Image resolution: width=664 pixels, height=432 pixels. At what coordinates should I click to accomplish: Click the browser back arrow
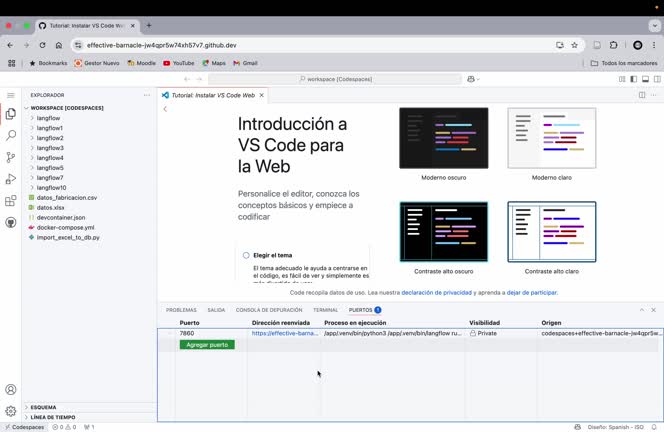(x=10, y=45)
